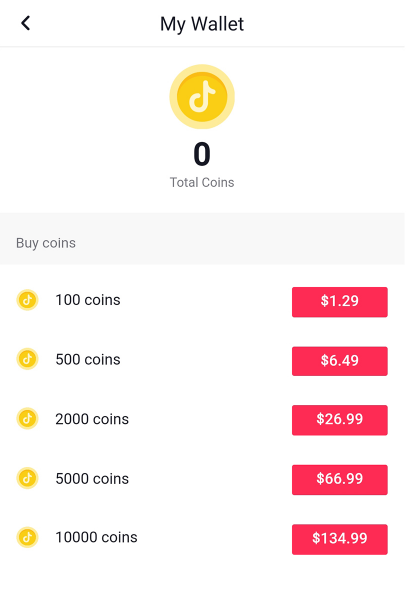This screenshot has width=406, height=594.
Task: Purchase 2000 coins with the $26.99 button
Action: coord(339,420)
